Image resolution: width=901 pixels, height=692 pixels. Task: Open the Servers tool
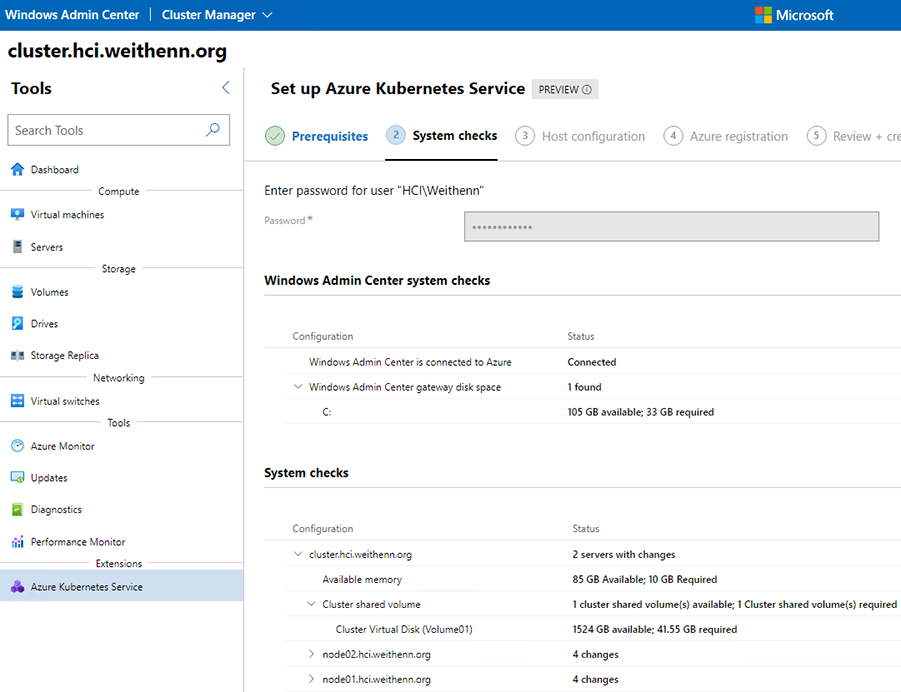coord(47,247)
